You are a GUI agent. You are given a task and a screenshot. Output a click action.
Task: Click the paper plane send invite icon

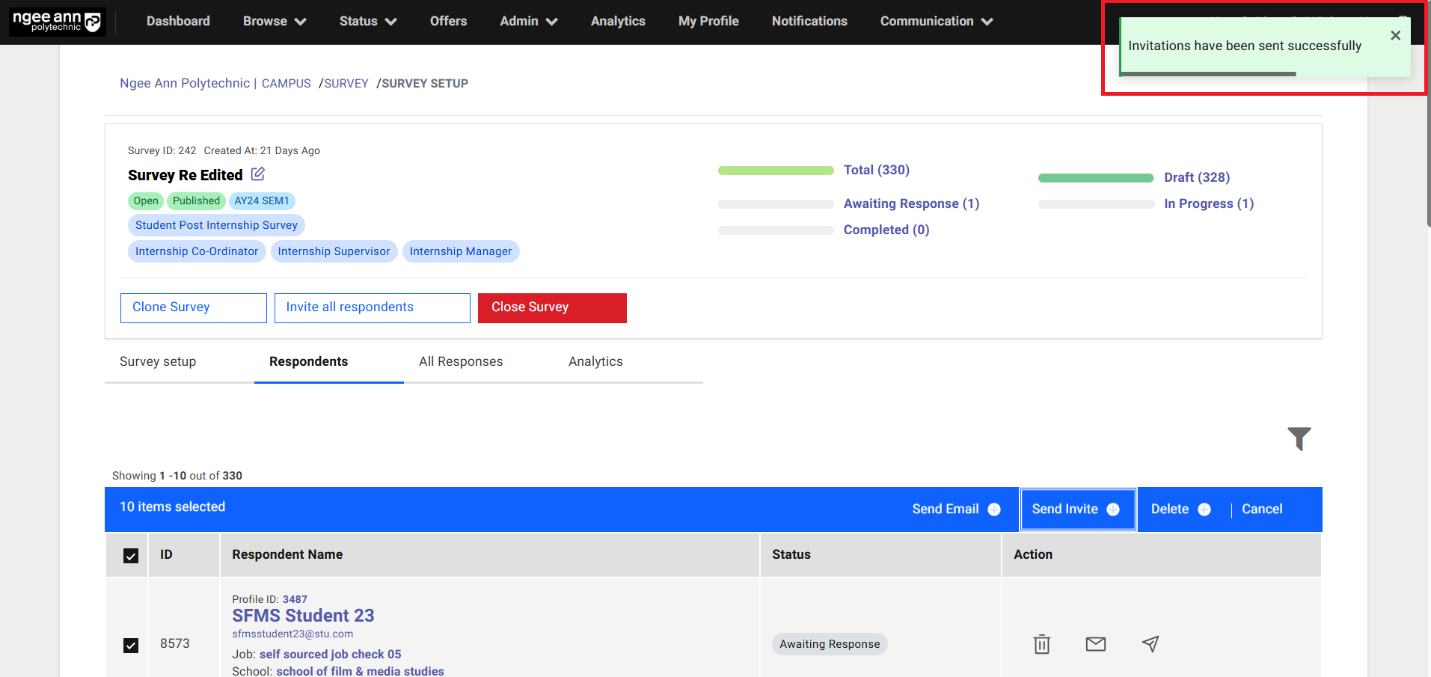[1150, 644]
